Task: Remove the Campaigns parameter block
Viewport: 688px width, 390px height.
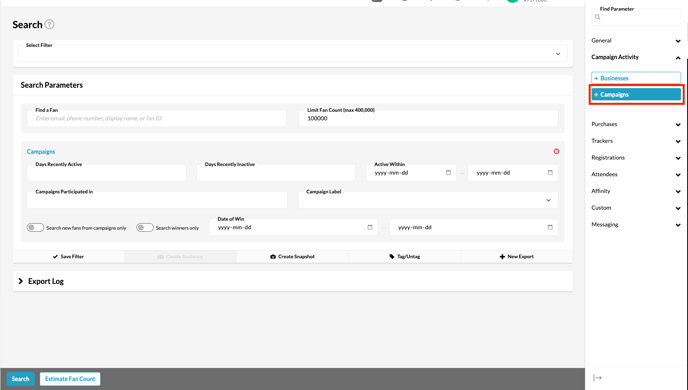Action: tap(556, 151)
